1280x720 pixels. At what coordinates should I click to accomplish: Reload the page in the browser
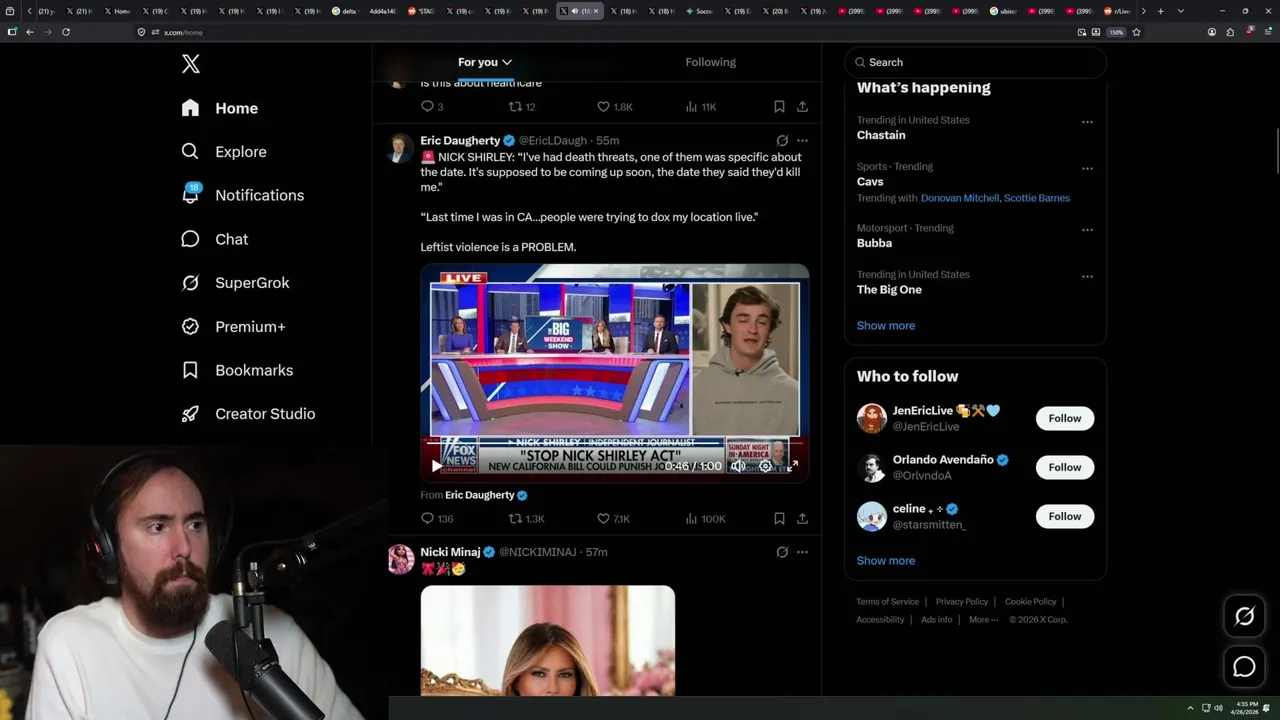click(66, 32)
